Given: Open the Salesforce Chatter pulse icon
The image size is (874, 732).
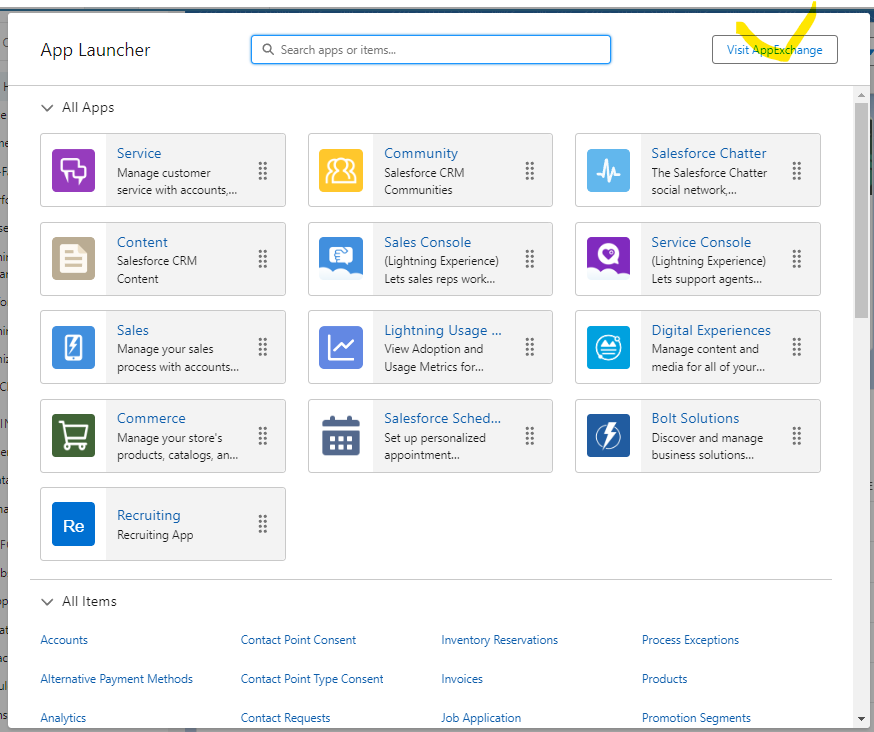Looking at the screenshot, I should [608, 171].
